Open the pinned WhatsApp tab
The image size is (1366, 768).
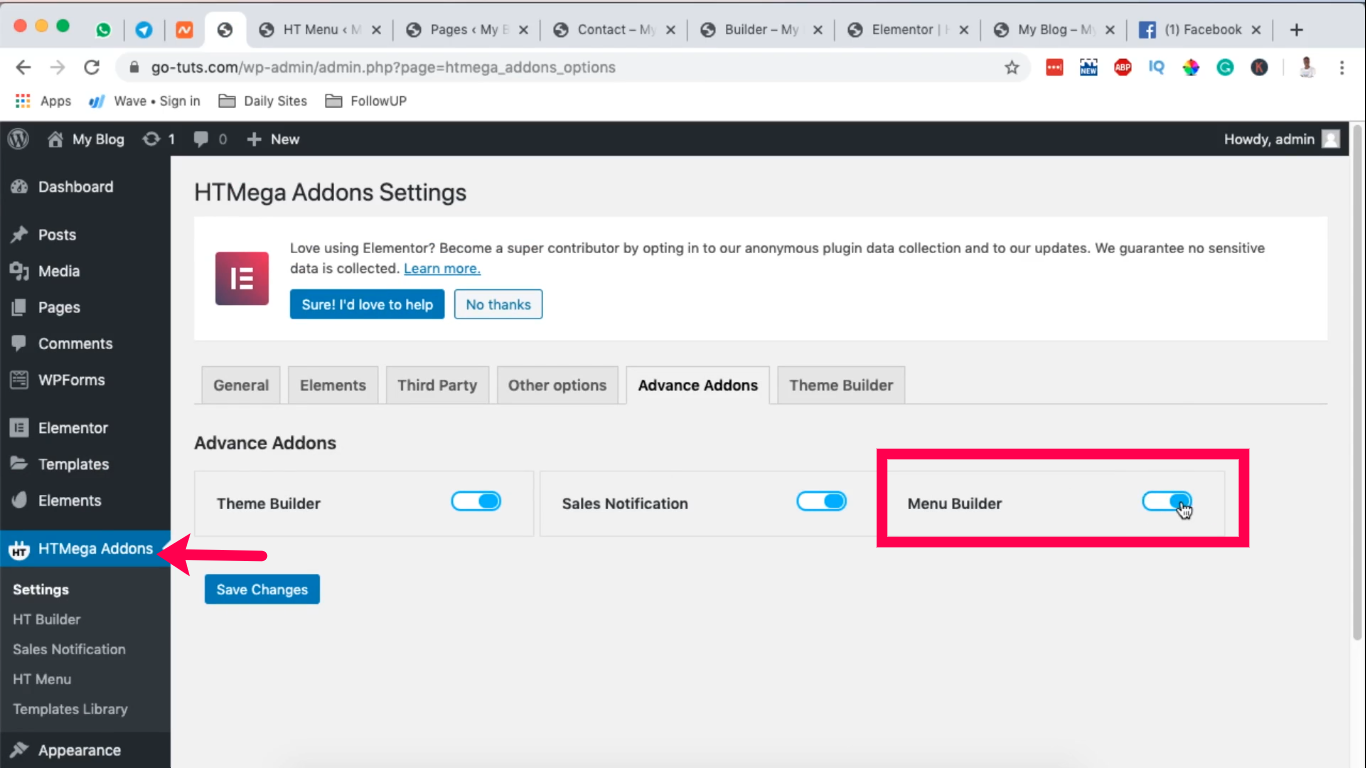104,30
